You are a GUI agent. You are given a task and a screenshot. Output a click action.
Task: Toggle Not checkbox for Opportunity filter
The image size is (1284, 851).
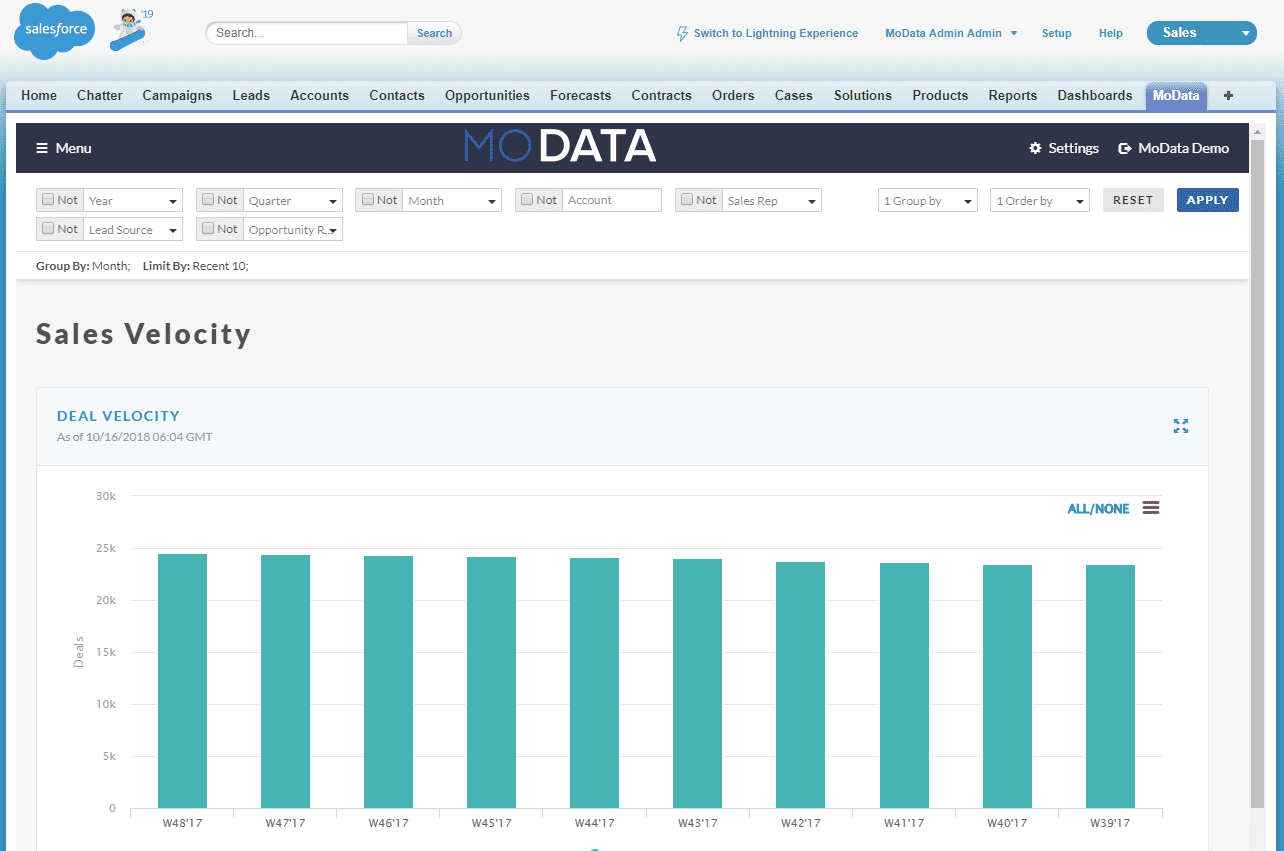click(x=207, y=228)
